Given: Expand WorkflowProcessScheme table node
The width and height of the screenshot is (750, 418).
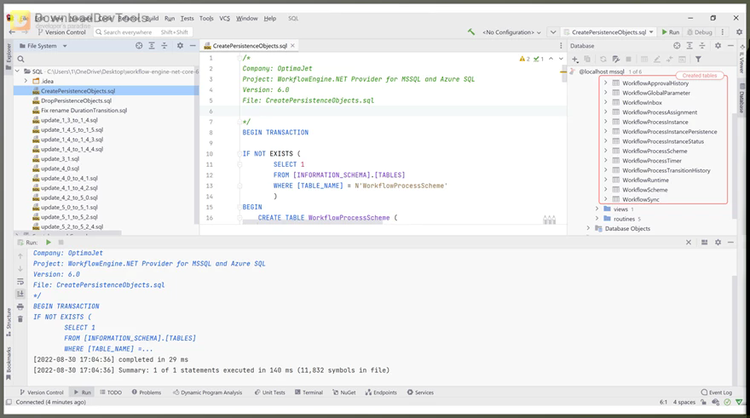Looking at the screenshot, I should [606, 151].
